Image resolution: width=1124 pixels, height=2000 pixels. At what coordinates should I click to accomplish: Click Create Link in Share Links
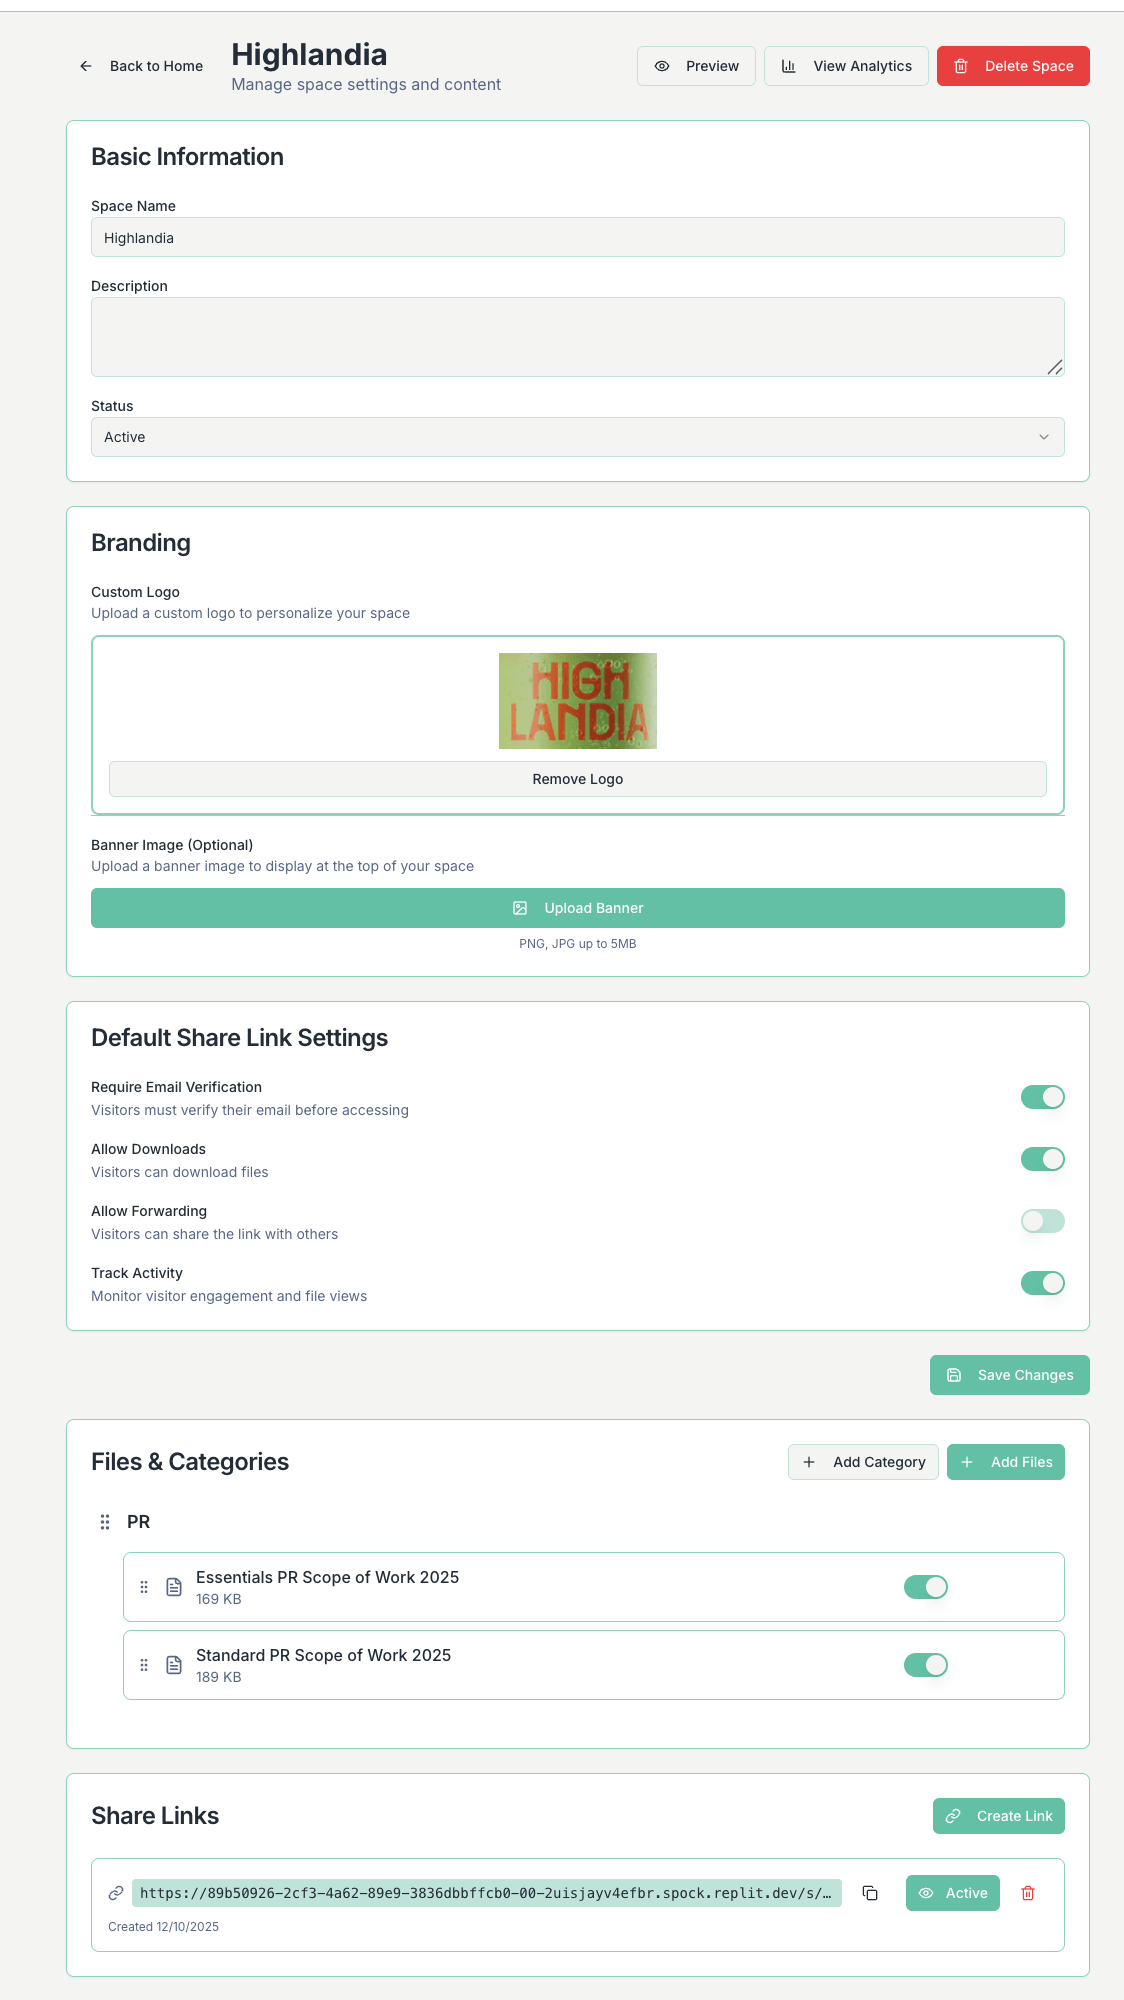coord(998,1815)
